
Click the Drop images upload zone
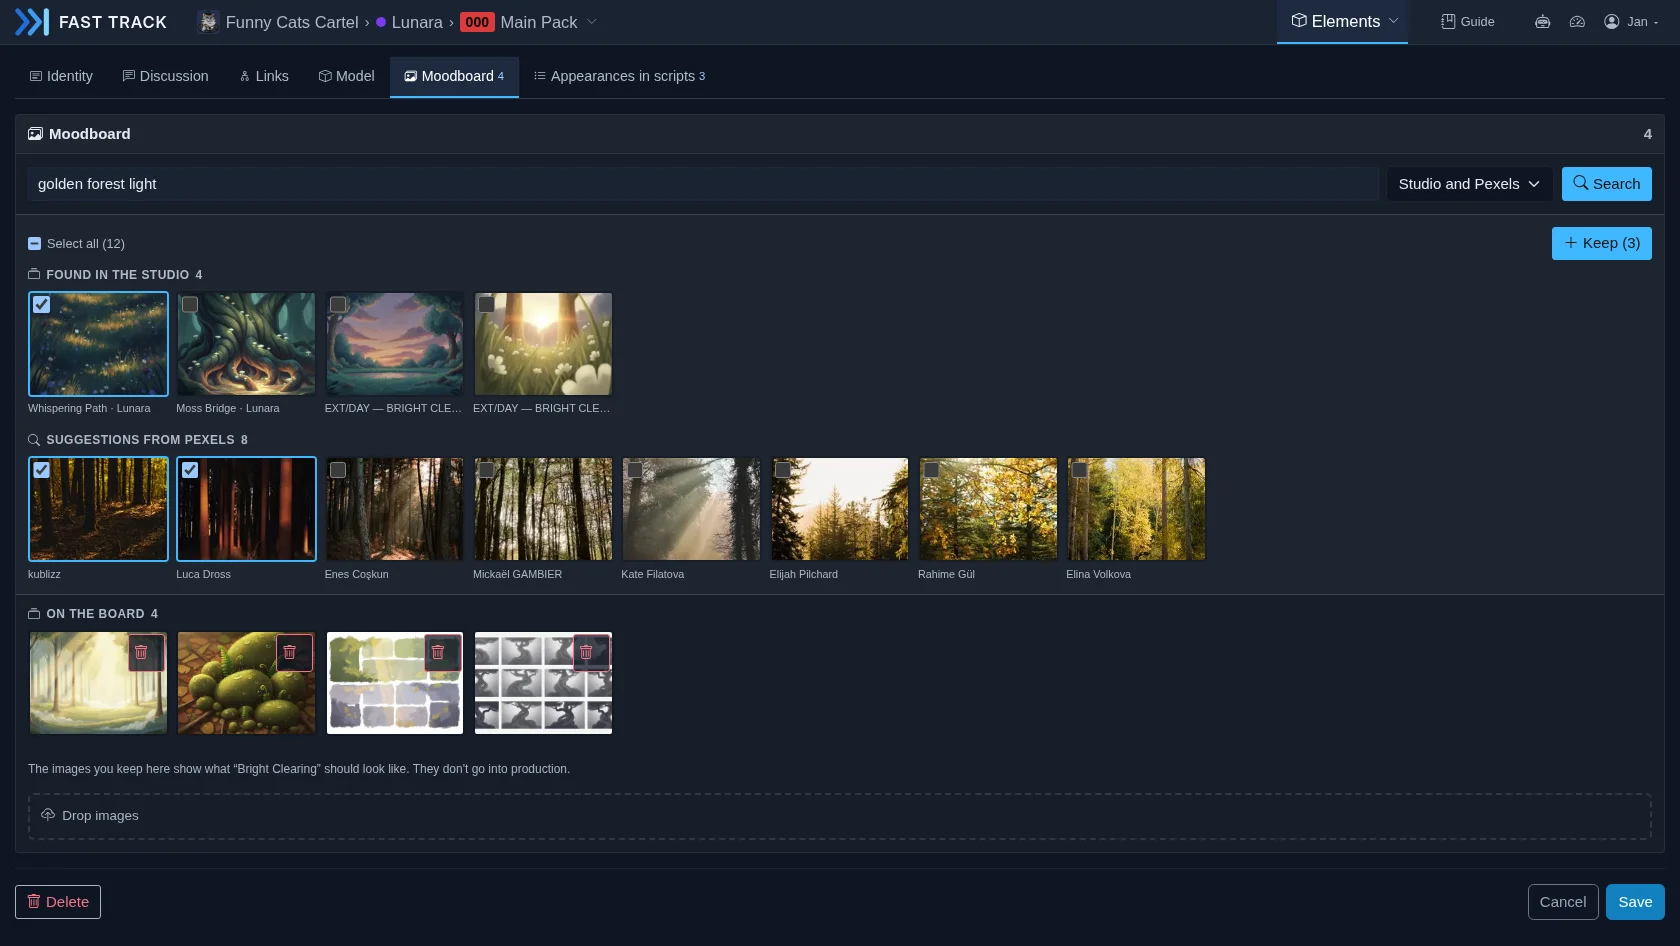(840, 816)
